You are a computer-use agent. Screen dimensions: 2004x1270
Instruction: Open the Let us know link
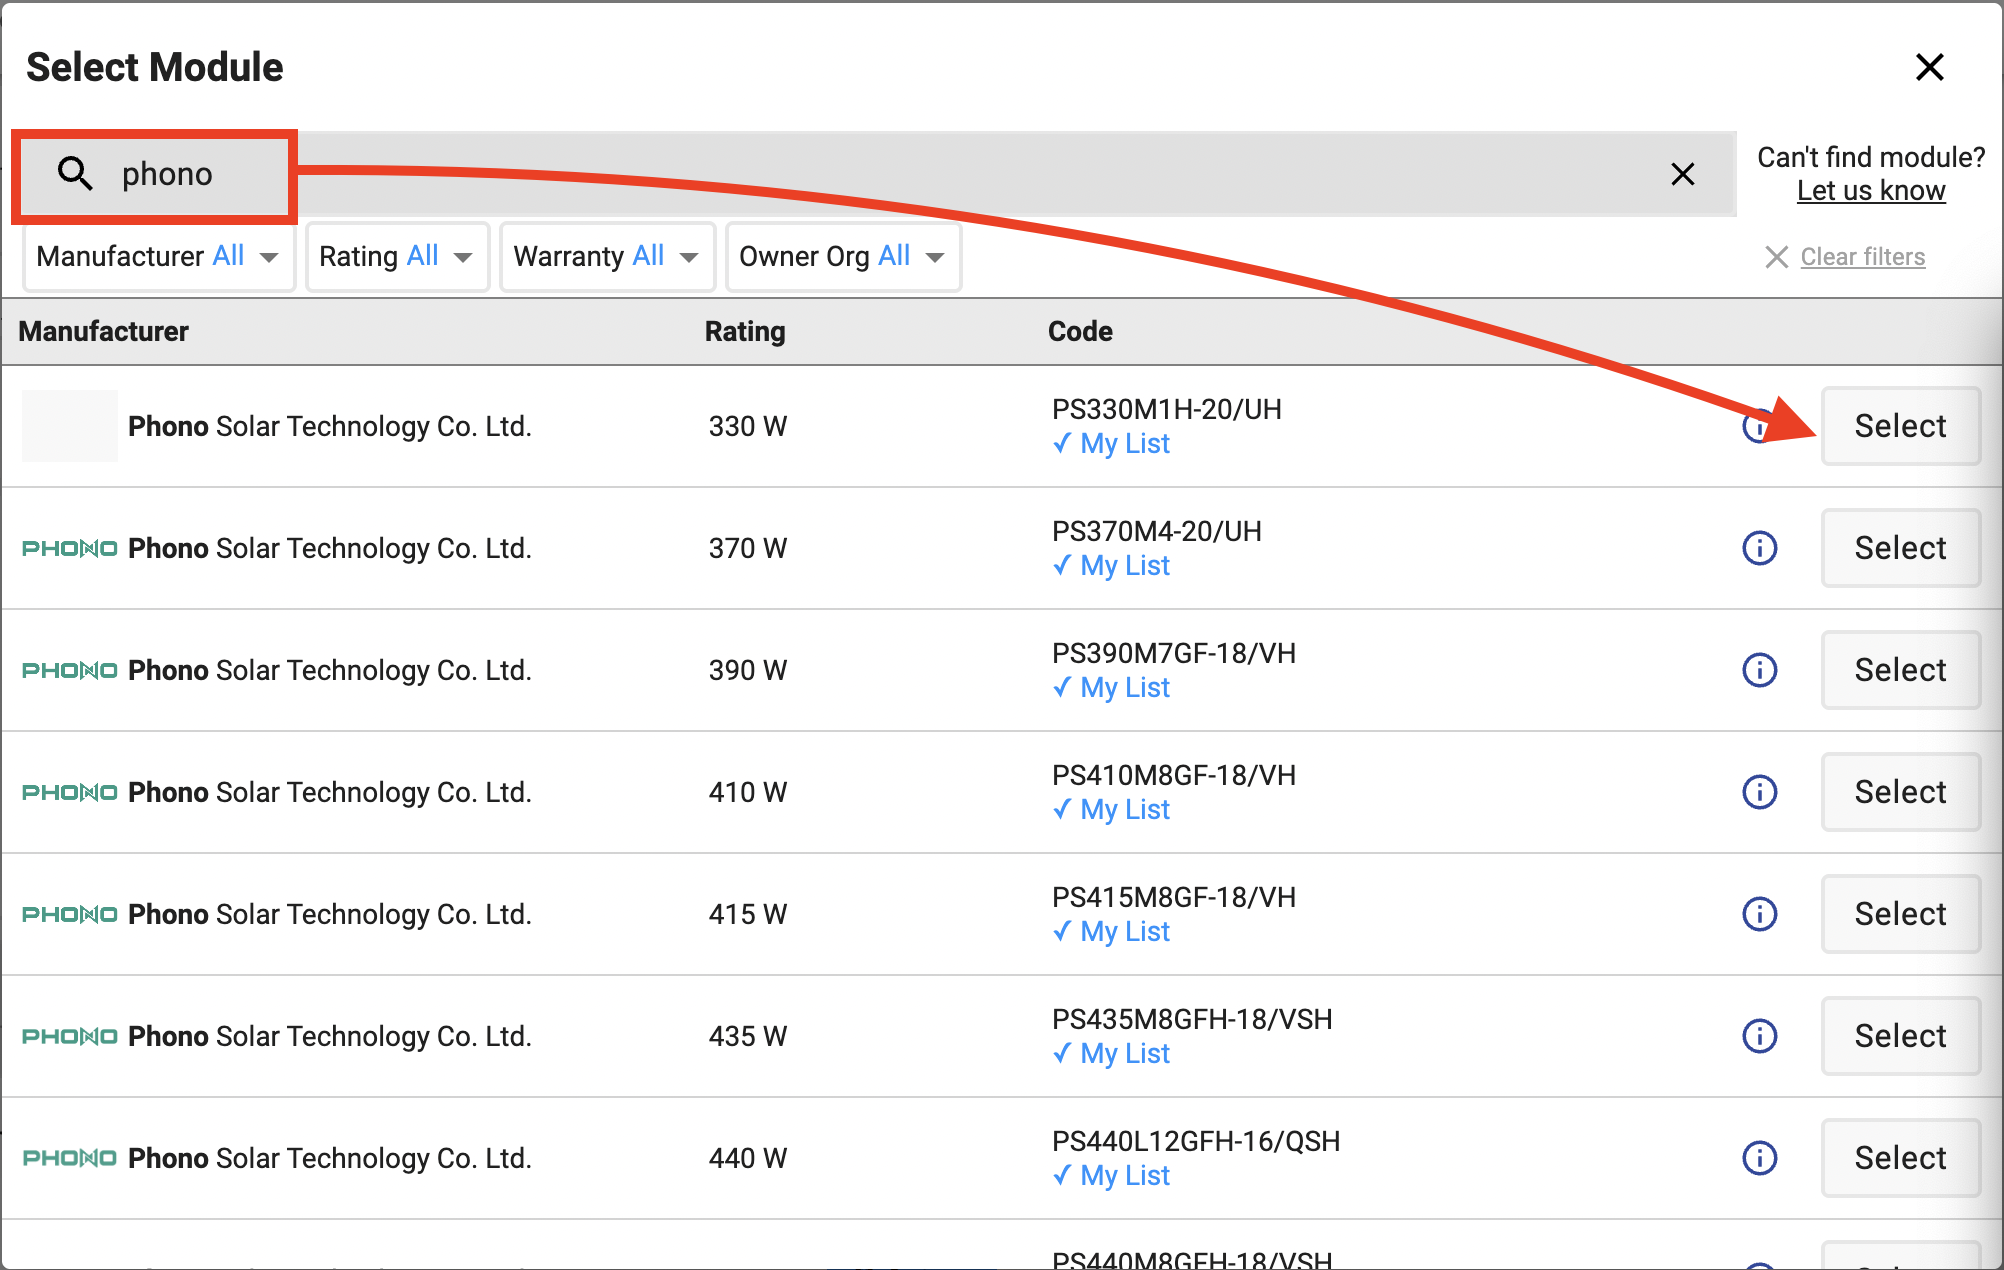(x=1871, y=191)
